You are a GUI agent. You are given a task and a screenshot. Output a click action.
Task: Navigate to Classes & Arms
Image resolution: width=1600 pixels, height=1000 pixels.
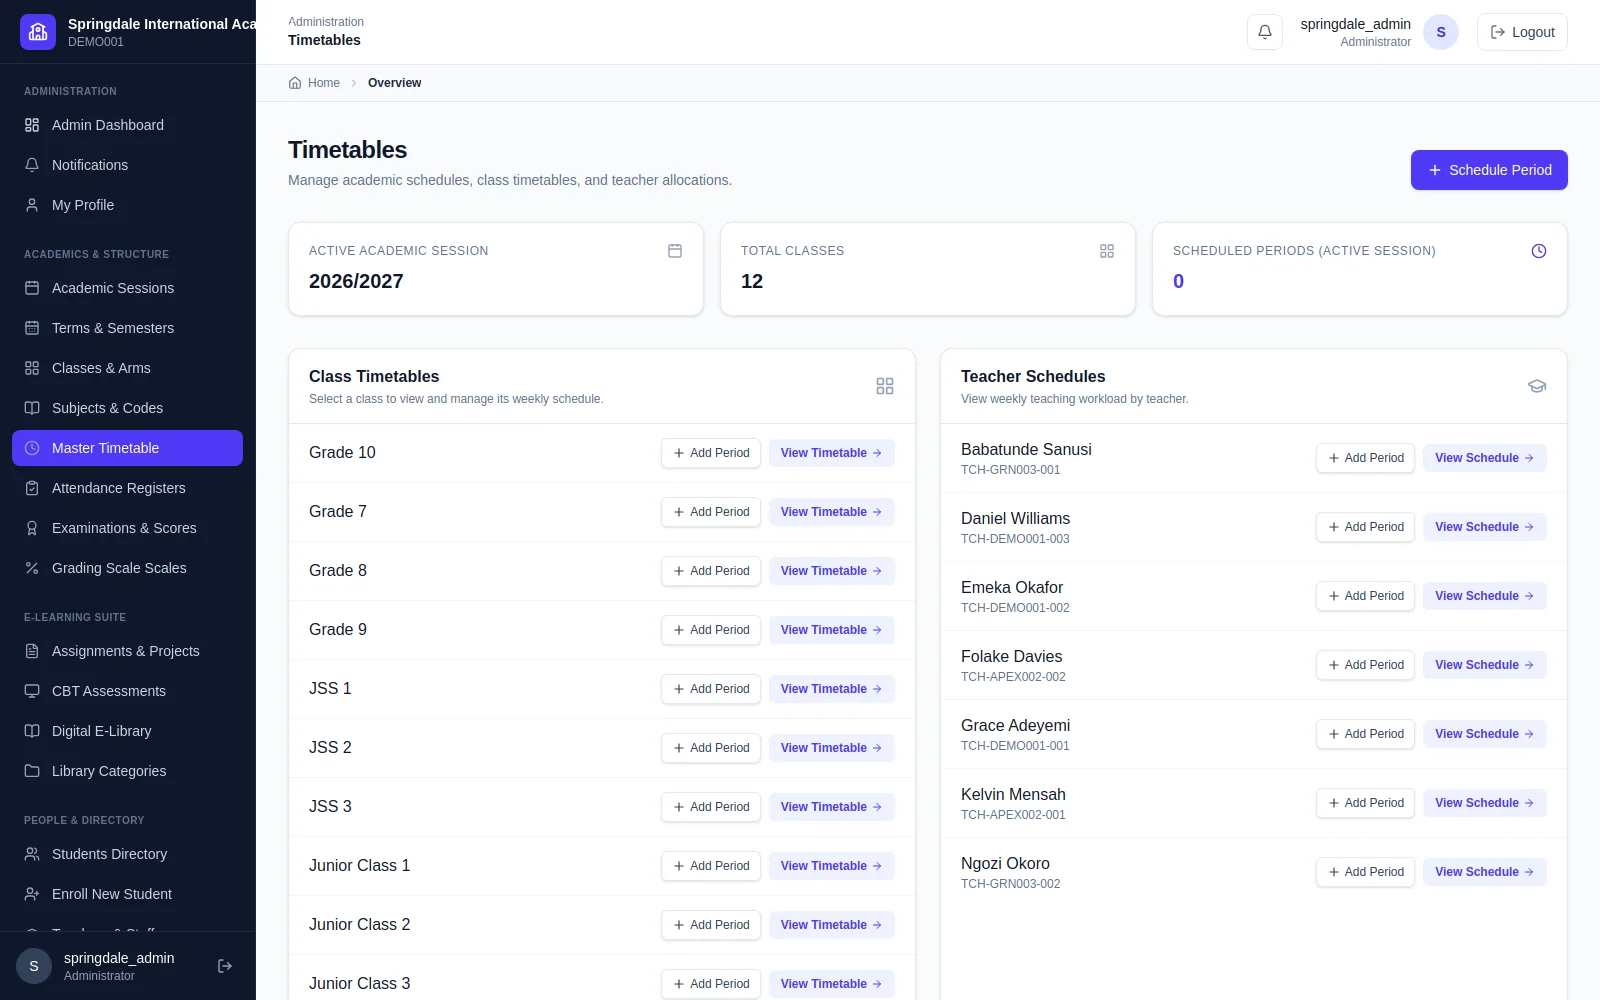127,368
